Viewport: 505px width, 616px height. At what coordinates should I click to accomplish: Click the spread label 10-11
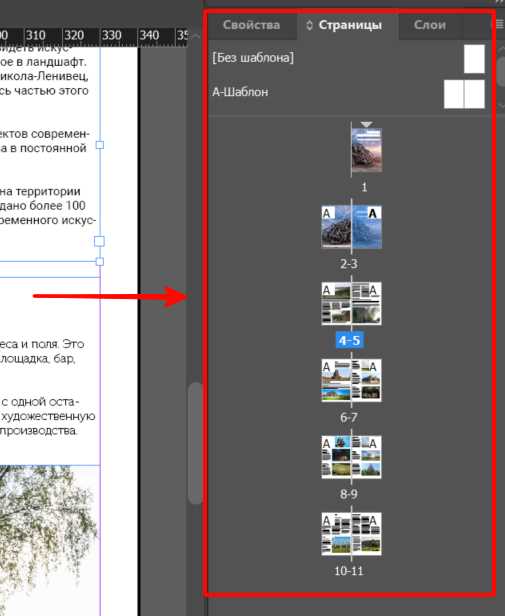[x=349, y=571]
